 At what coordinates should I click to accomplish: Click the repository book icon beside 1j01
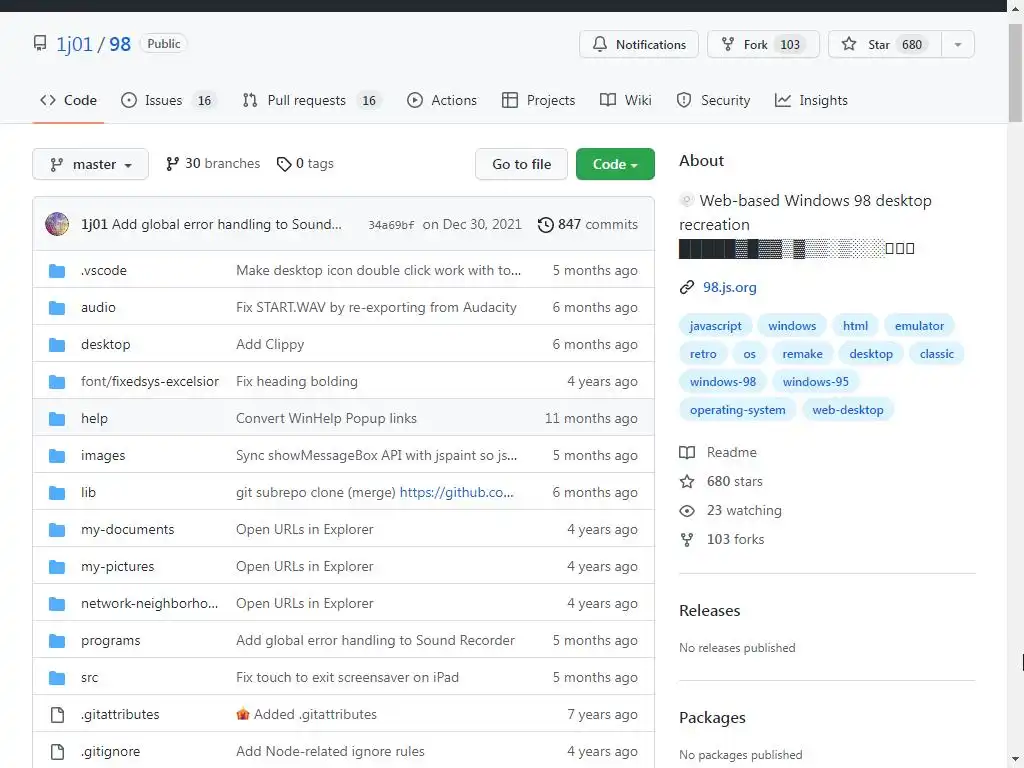click(40, 44)
